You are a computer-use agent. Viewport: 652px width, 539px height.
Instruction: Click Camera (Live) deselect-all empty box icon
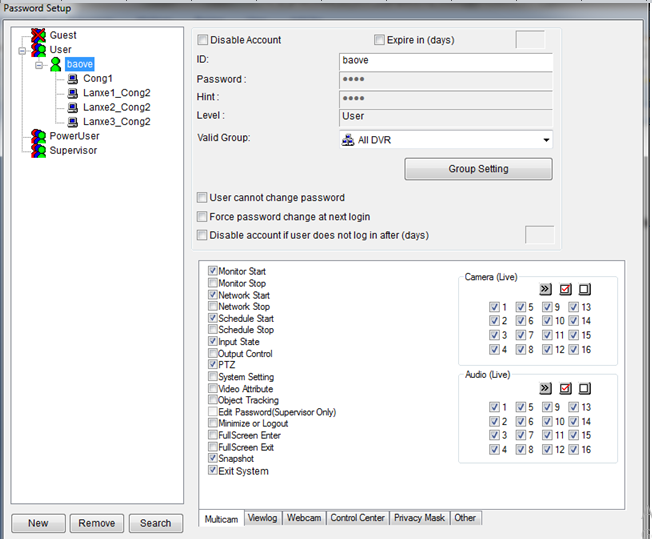[x=585, y=289]
